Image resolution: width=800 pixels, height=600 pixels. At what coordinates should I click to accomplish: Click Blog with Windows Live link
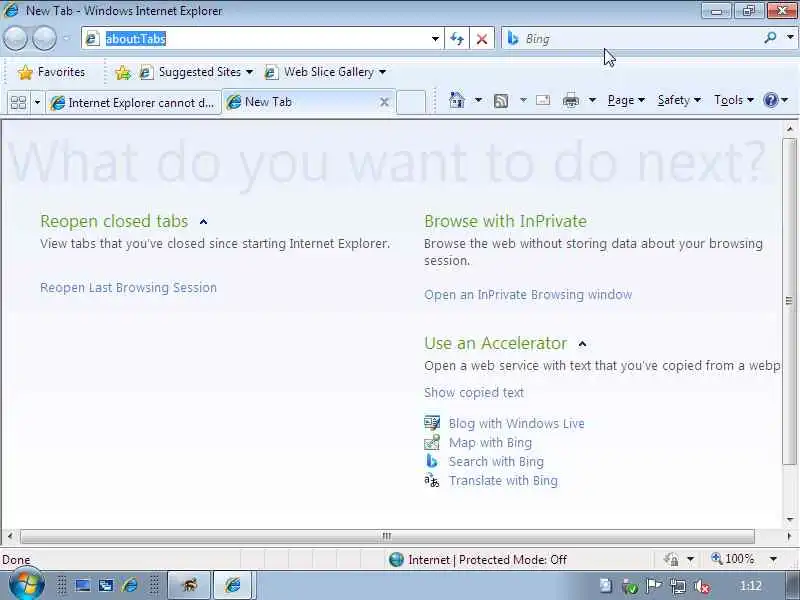[x=516, y=423]
